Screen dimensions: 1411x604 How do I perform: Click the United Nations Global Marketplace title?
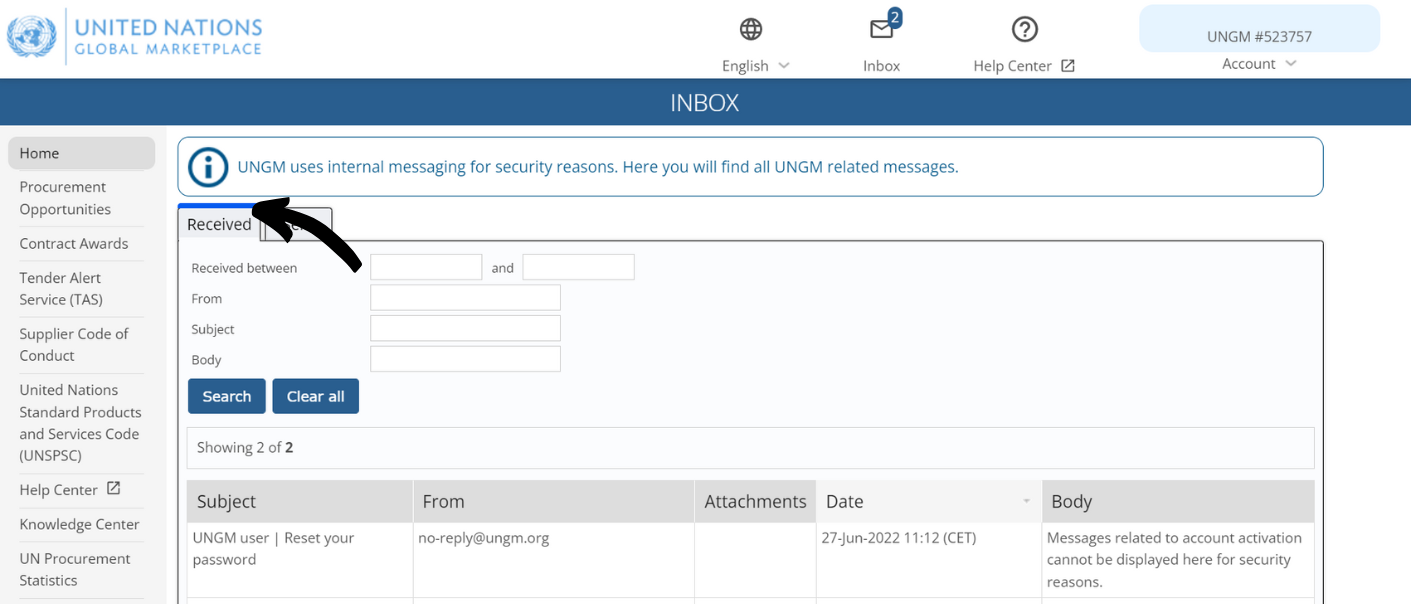pos(168,36)
